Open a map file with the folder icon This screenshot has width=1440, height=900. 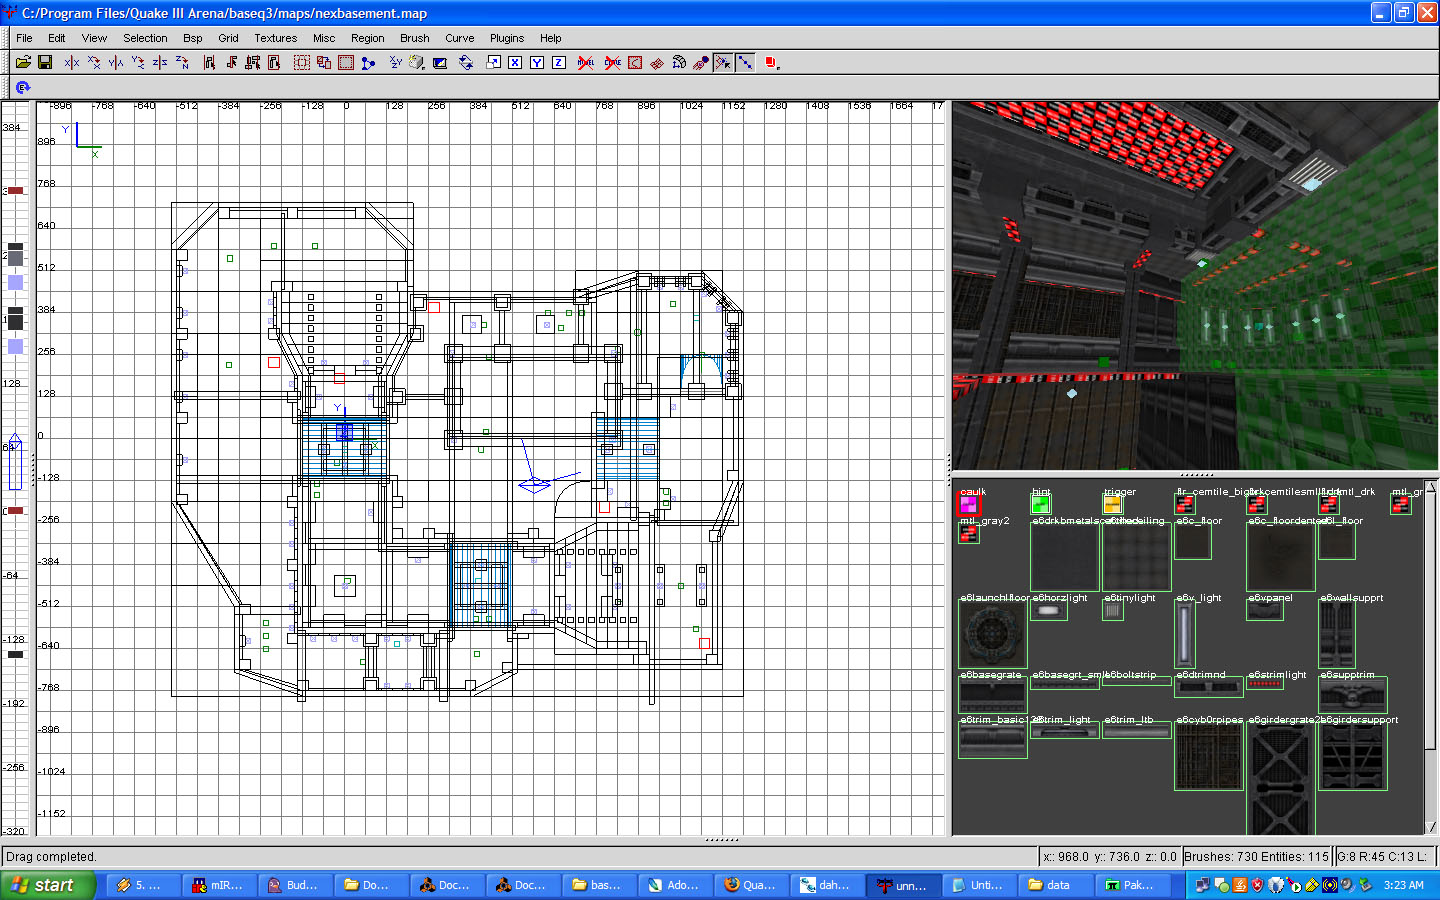[x=23, y=62]
